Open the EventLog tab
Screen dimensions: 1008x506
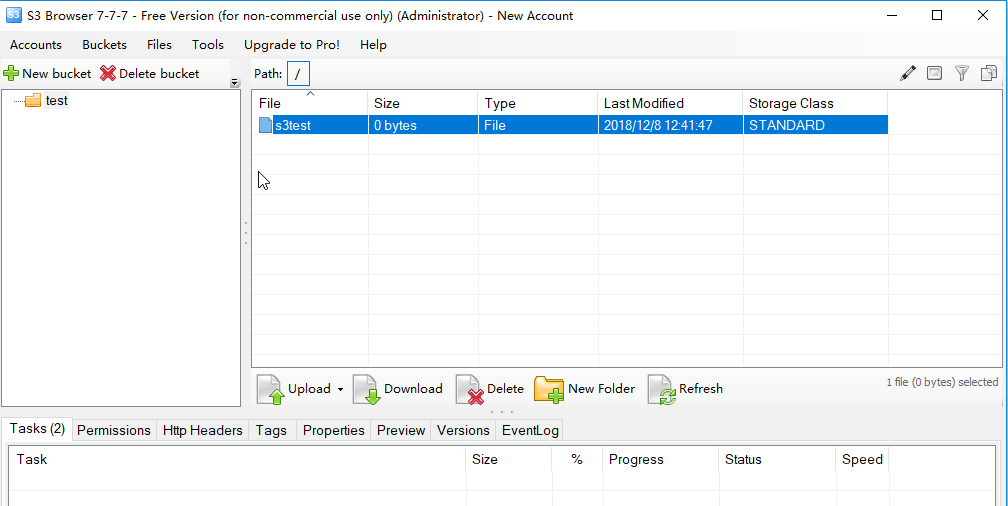coord(529,430)
